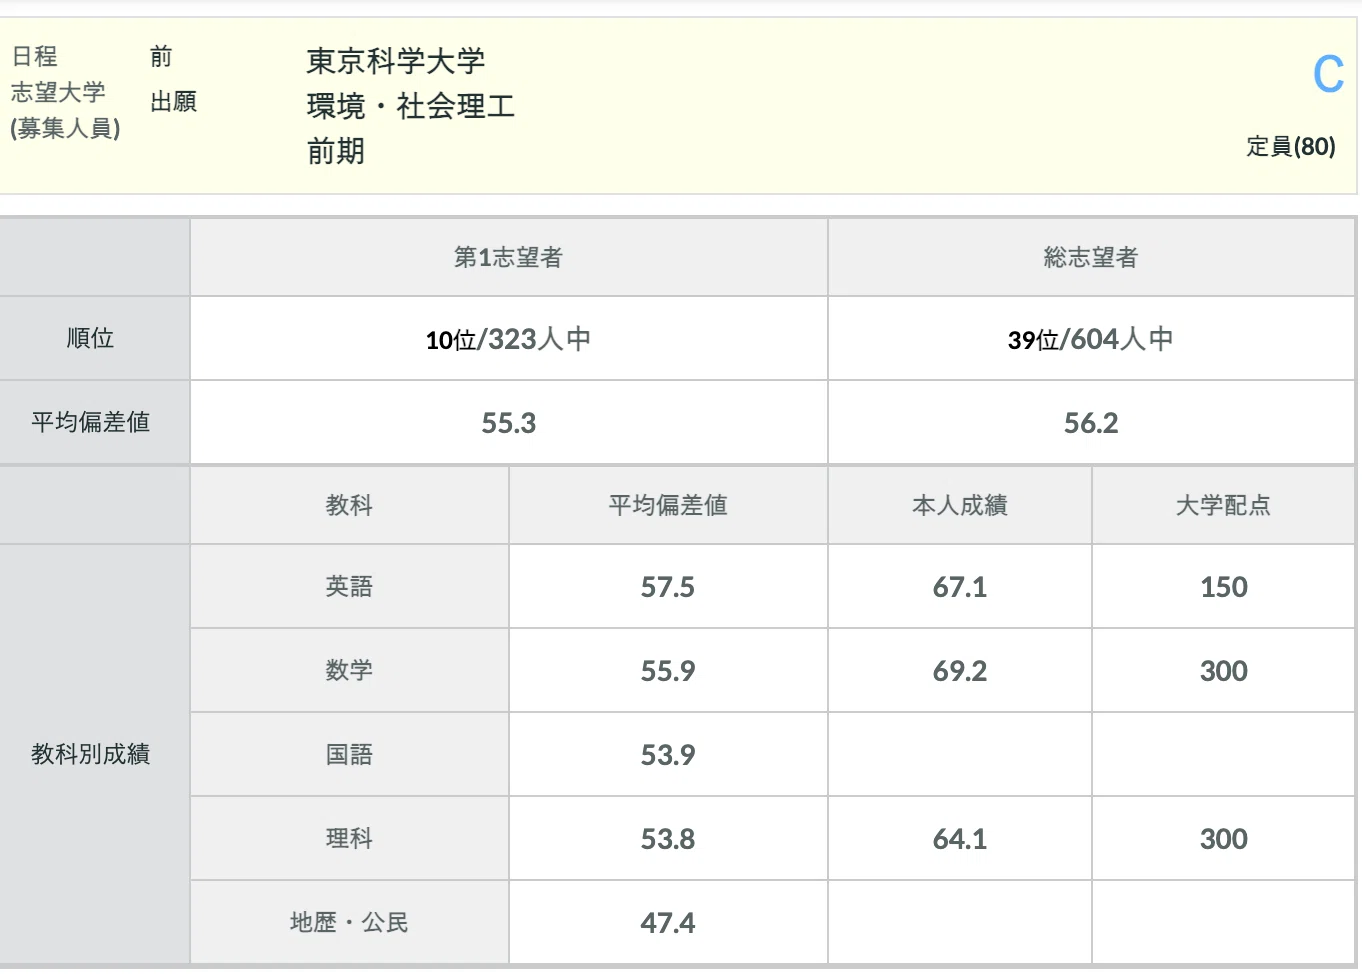The height and width of the screenshot is (974, 1362).
Task: Click the 地歴・公民 subject cell
Action: (x=349, y=922)
